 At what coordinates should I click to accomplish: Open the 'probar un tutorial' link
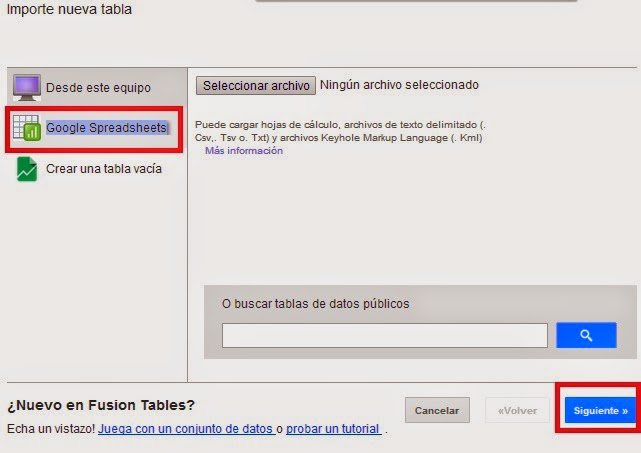point(333,428)
